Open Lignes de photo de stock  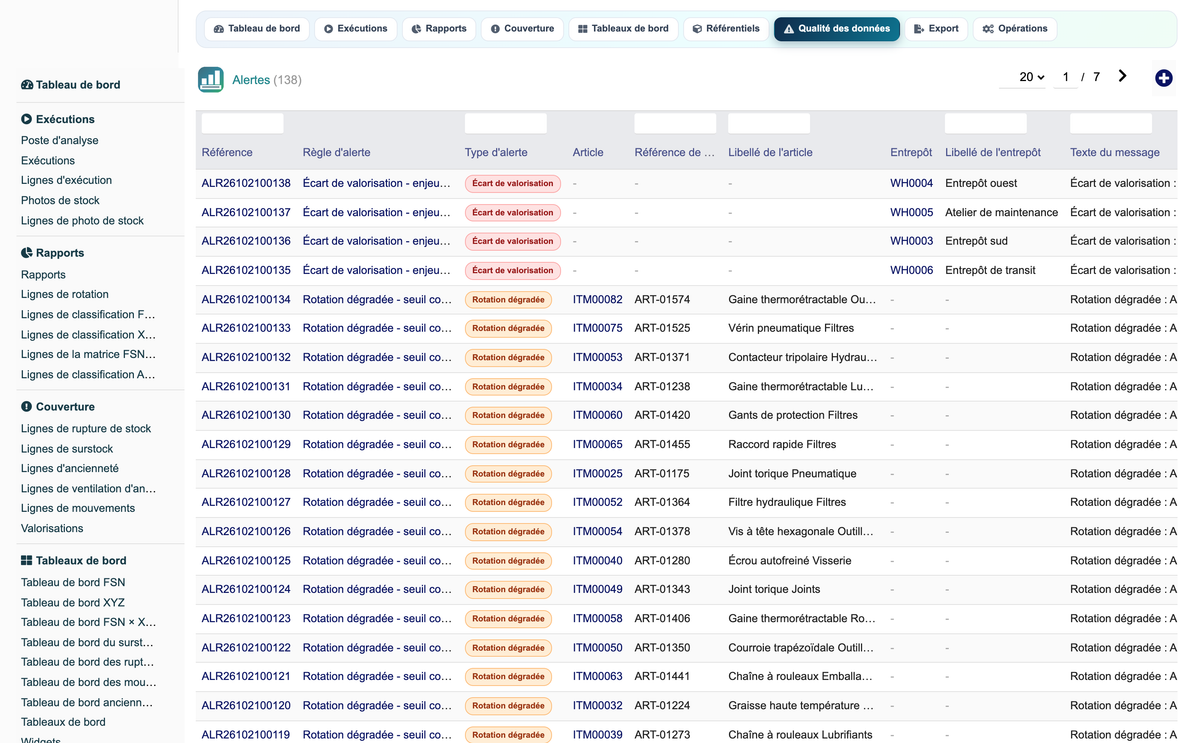point(82,221)
